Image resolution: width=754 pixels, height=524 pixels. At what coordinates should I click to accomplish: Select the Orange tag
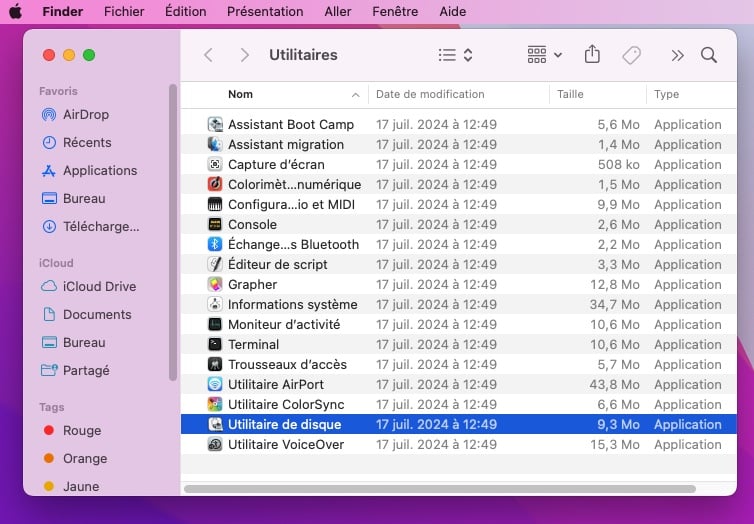(x=75, y=458)
